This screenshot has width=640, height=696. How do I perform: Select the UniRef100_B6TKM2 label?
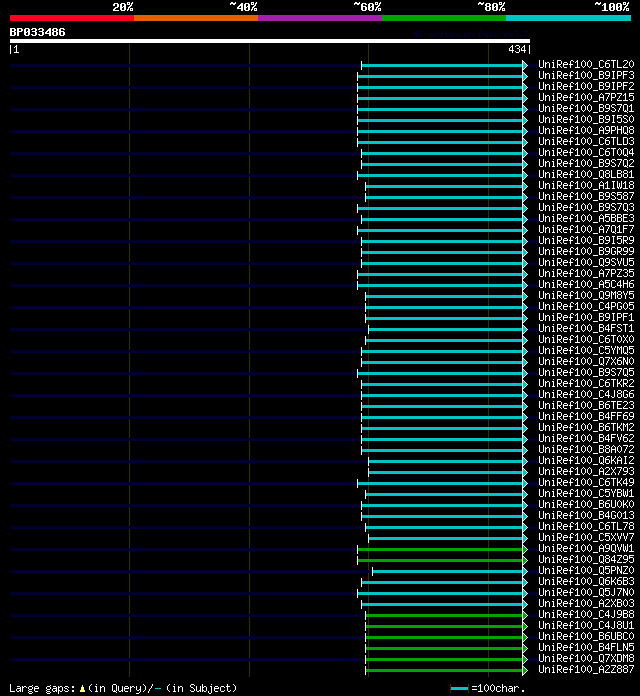click(x=586, y=427)
